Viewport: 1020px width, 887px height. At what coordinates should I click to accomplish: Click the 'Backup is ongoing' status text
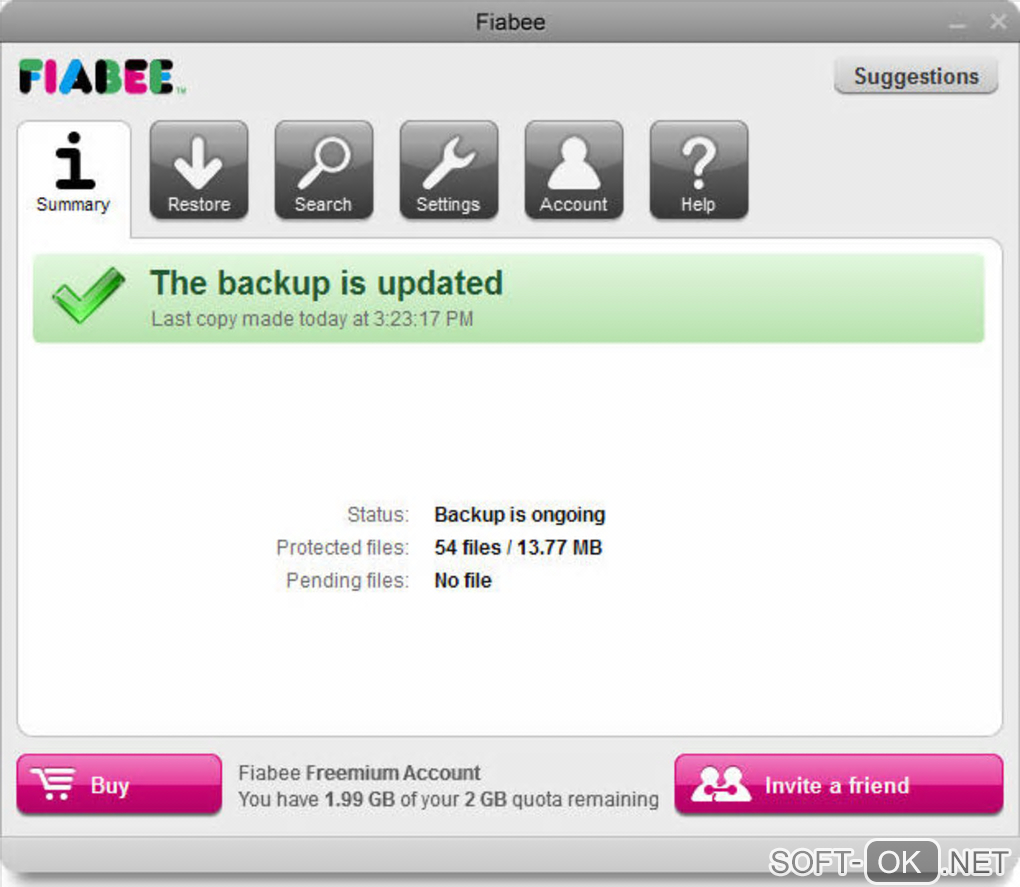[520, 514]
